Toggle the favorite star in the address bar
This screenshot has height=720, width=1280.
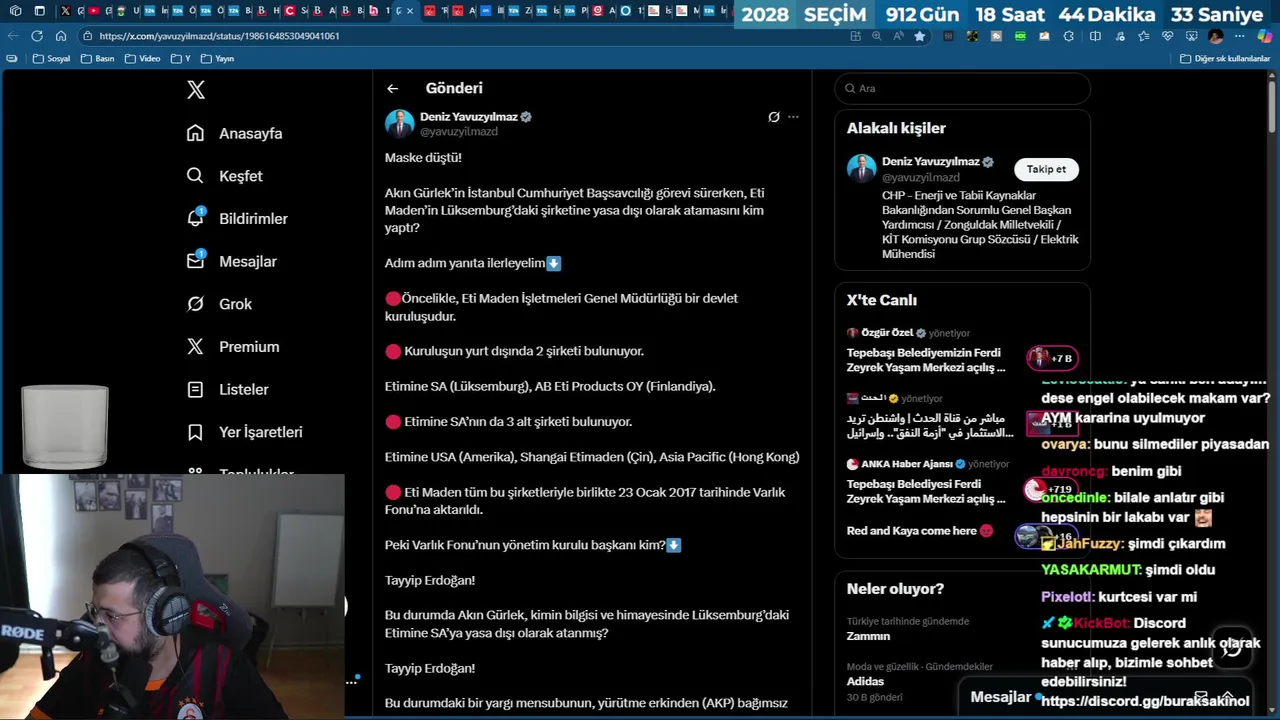[x=920, y=36]
